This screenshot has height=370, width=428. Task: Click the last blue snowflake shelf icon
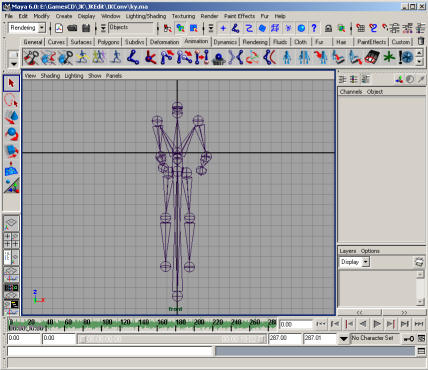(406, 57)
